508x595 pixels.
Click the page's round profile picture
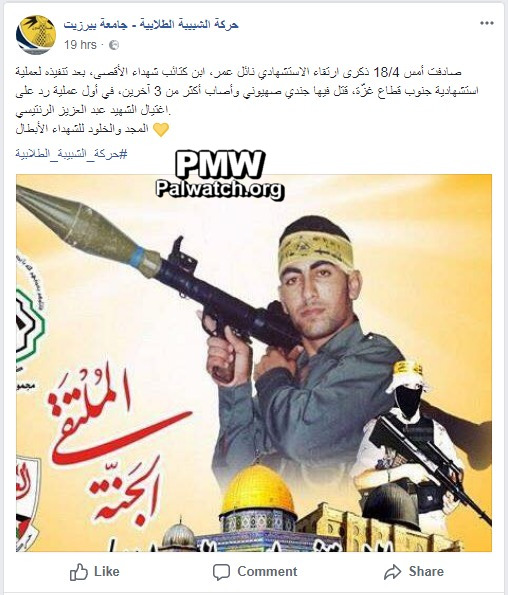pos(36,35)
